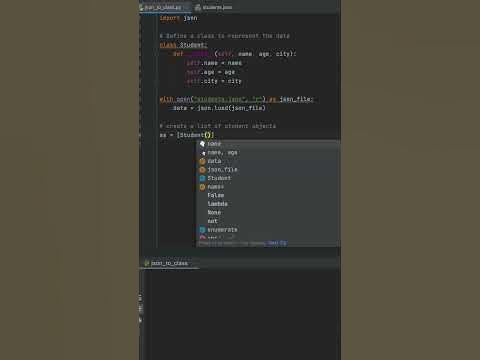Click the 'import json' code line
The width and height of the screenshot is (480, 360).
coord(178,18)
